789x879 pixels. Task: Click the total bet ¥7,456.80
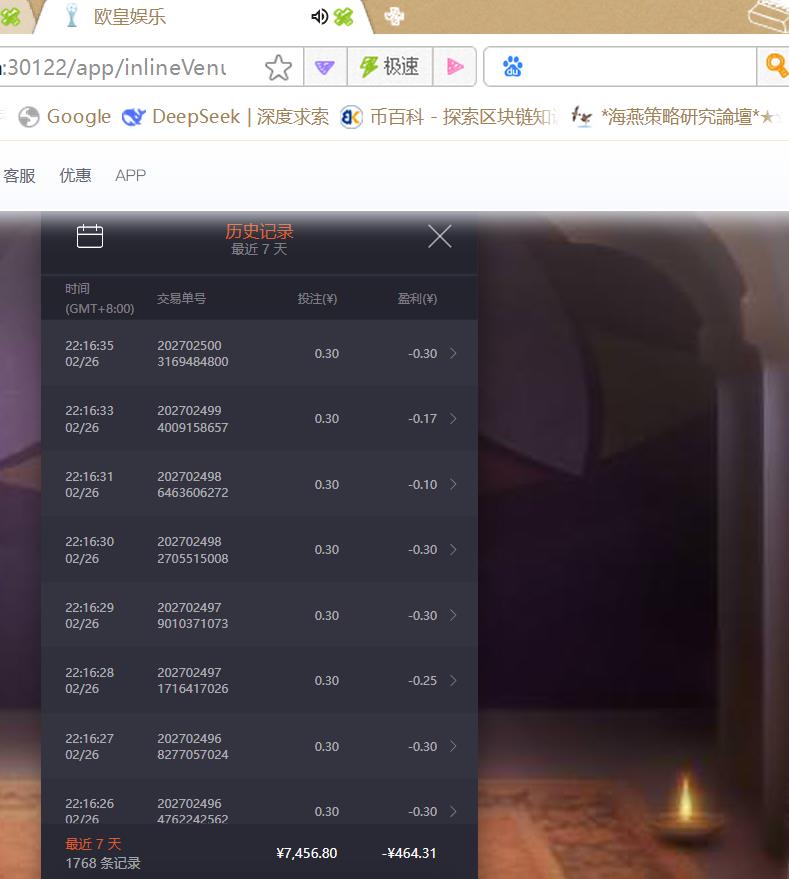click(x=307, y=853)
